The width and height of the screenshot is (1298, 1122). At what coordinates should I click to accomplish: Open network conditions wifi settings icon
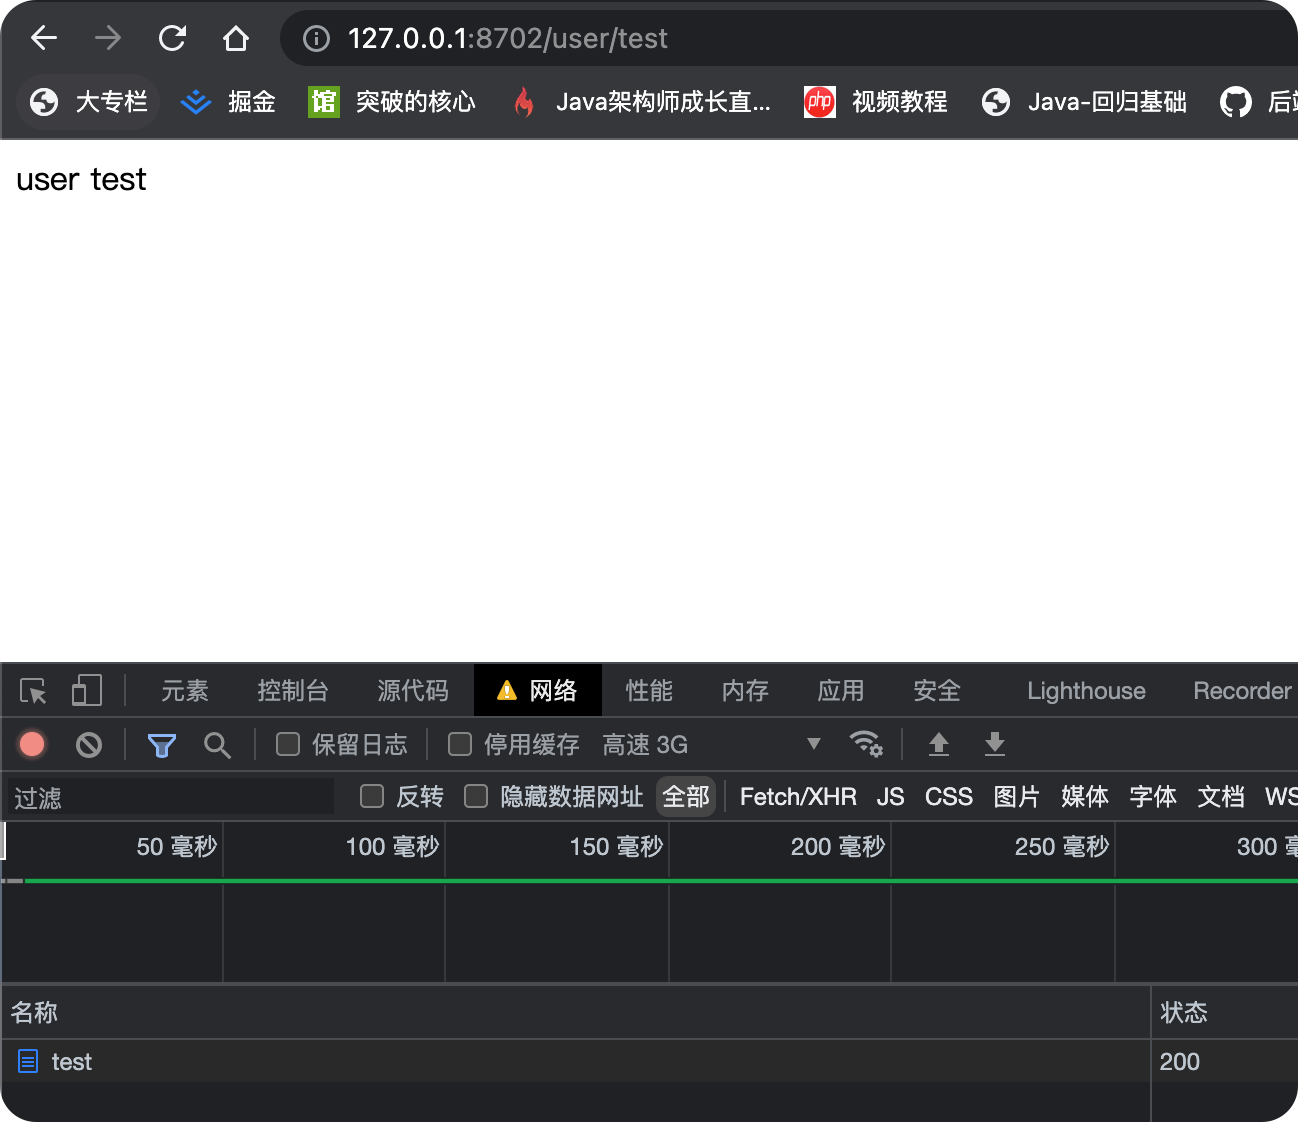point(866,744)
